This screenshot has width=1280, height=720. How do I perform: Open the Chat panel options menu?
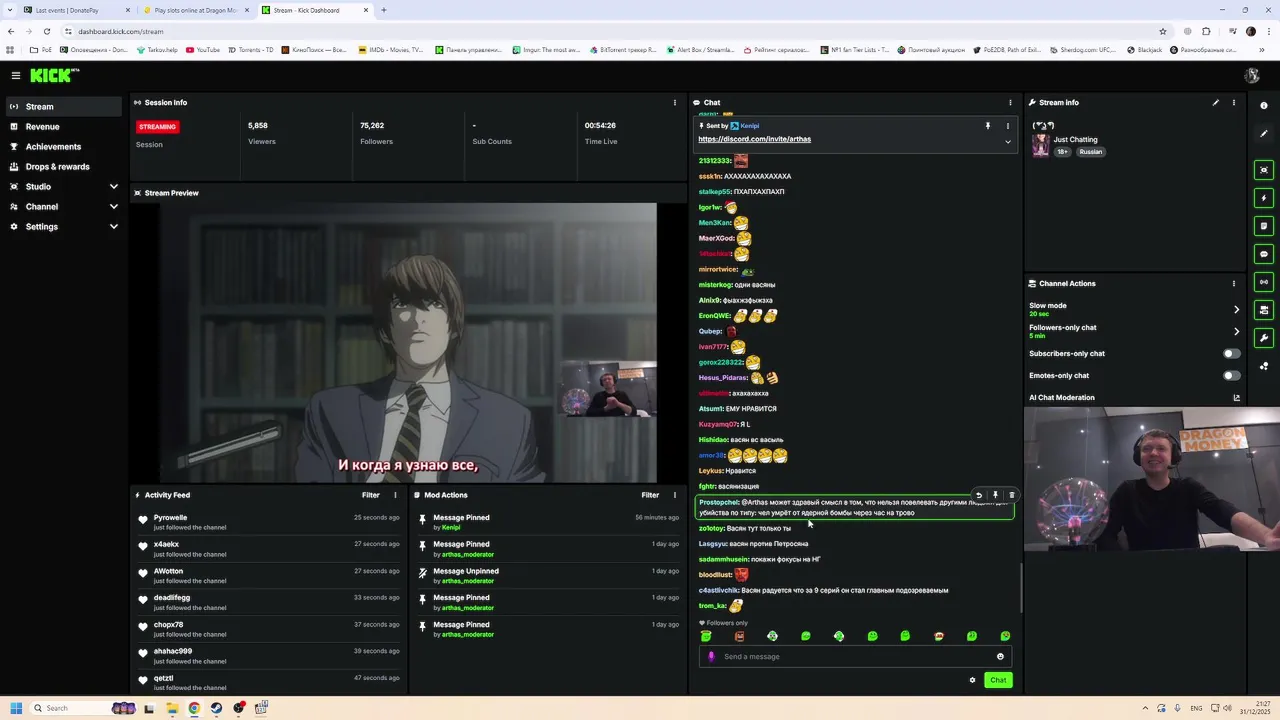(x=1010, y=102)
